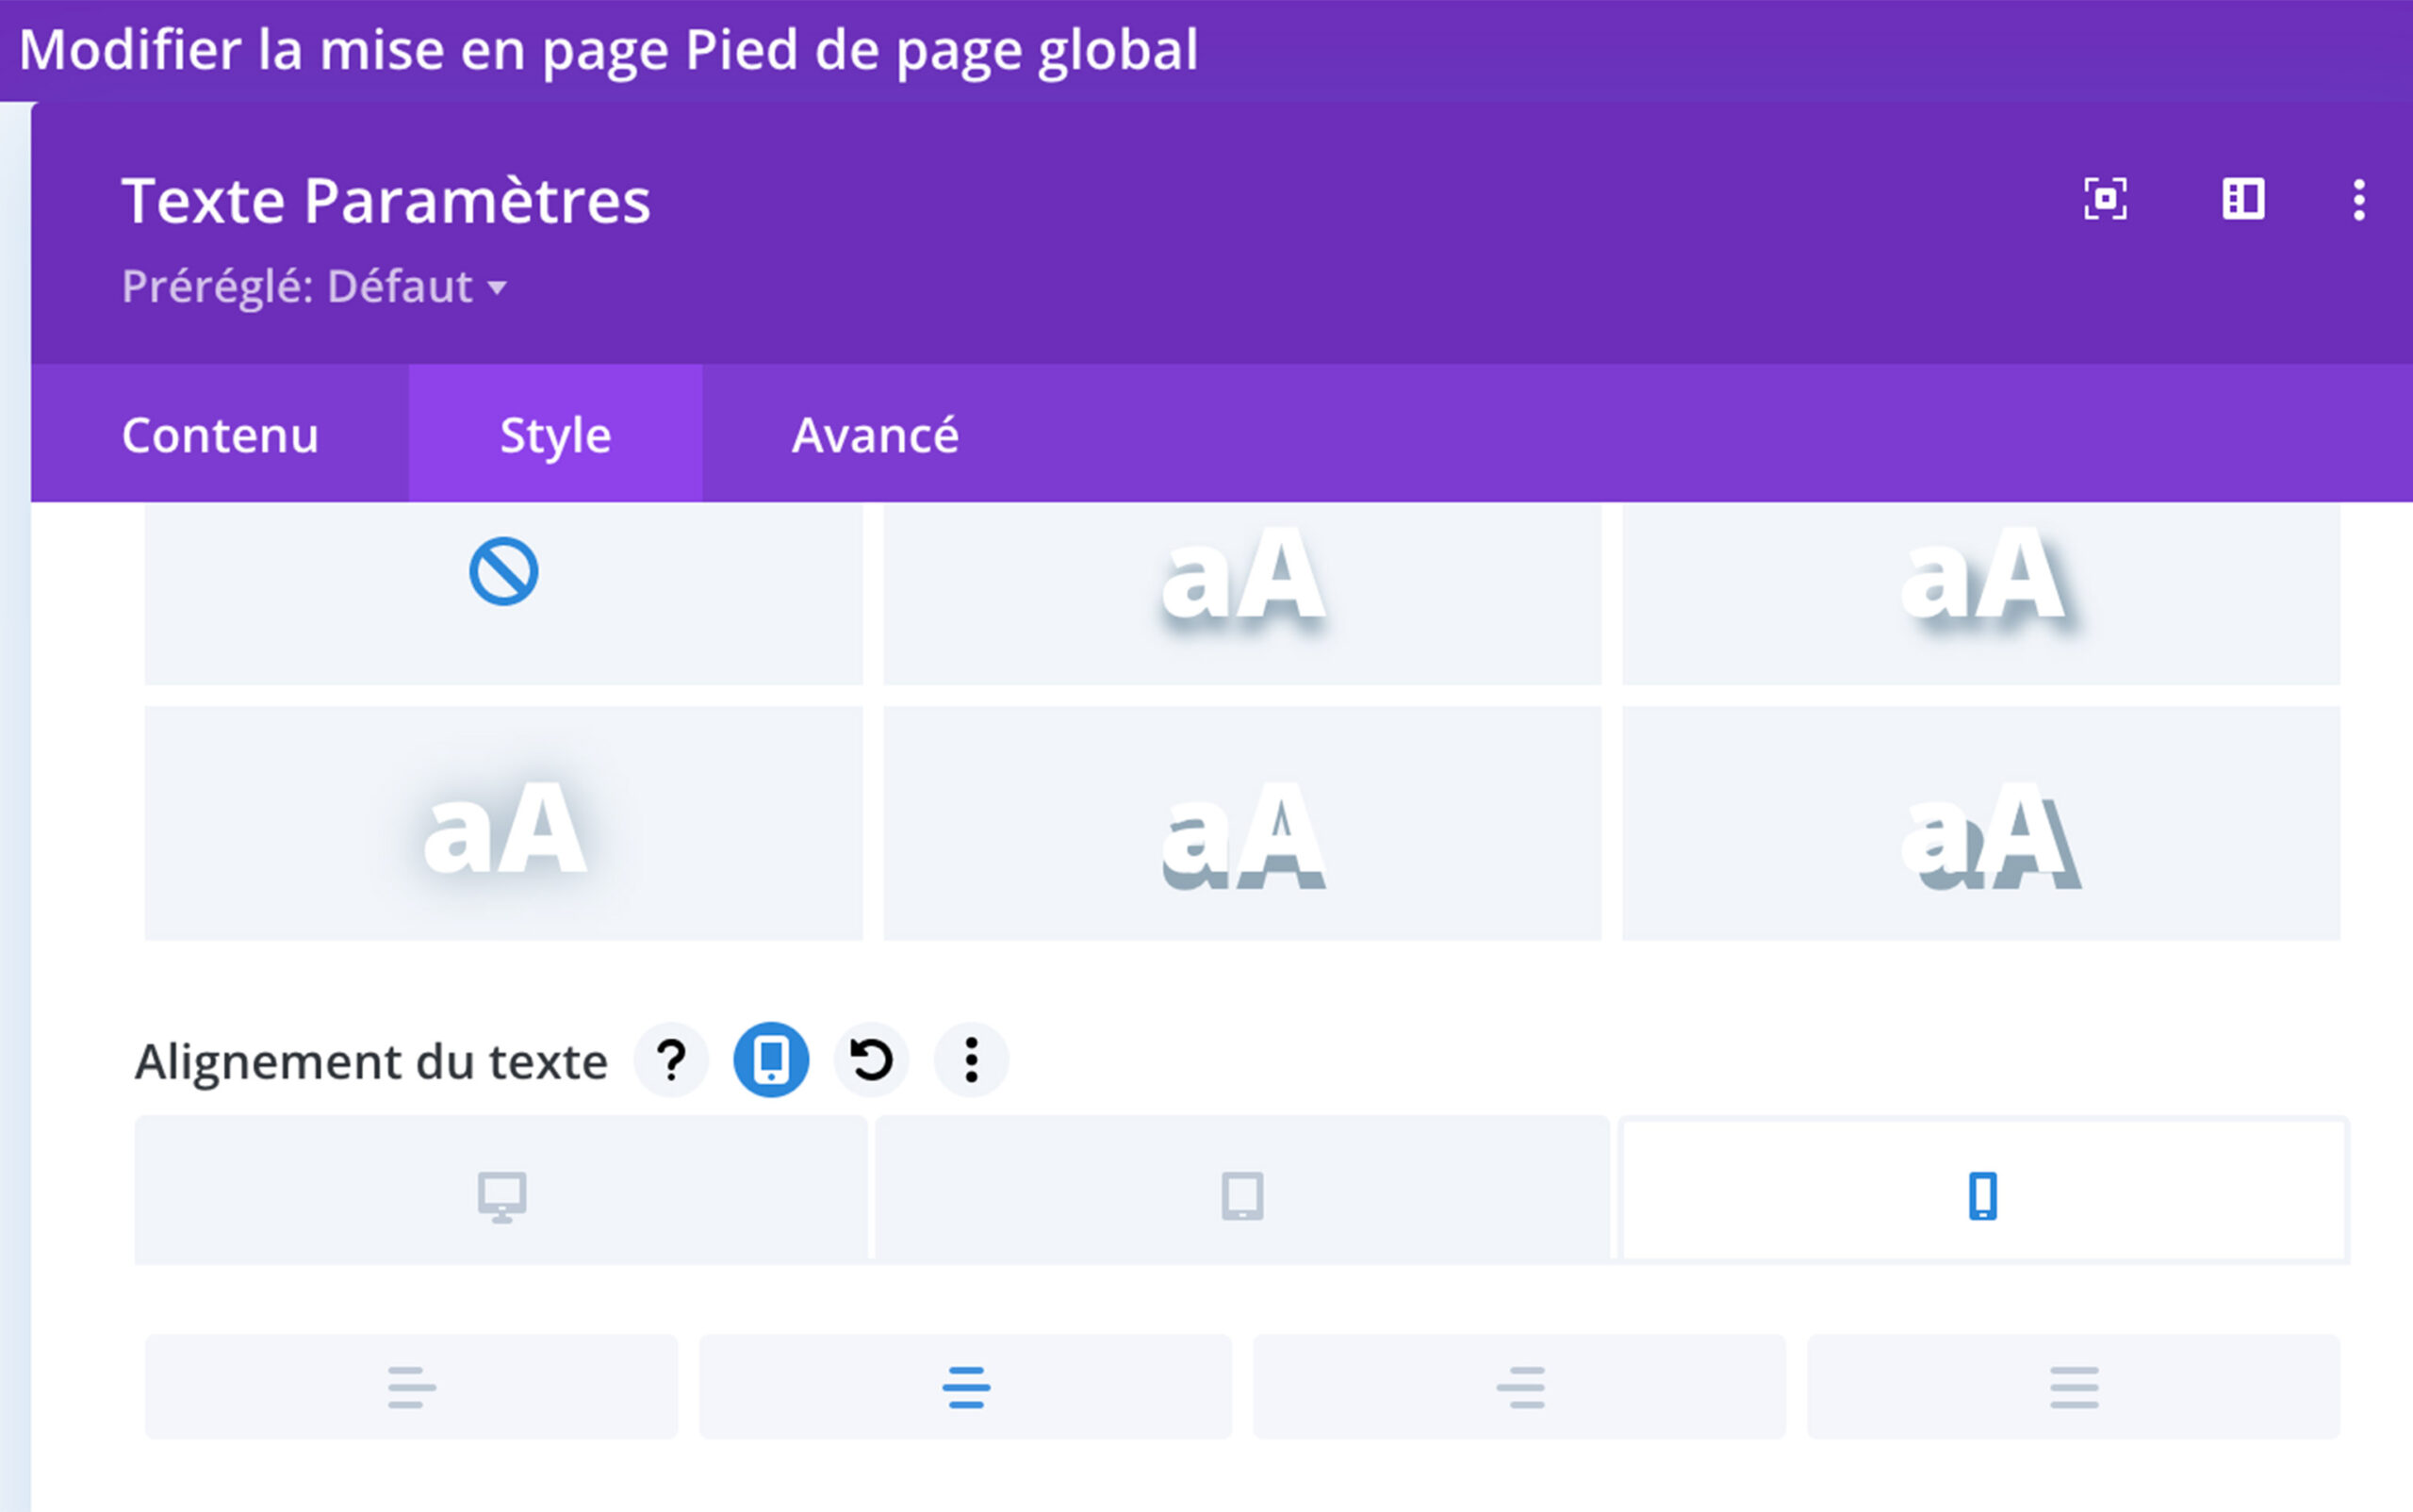Click the fullscreen expand modal icon
Screen dimensions: 2413x1512
(2104, 199)
